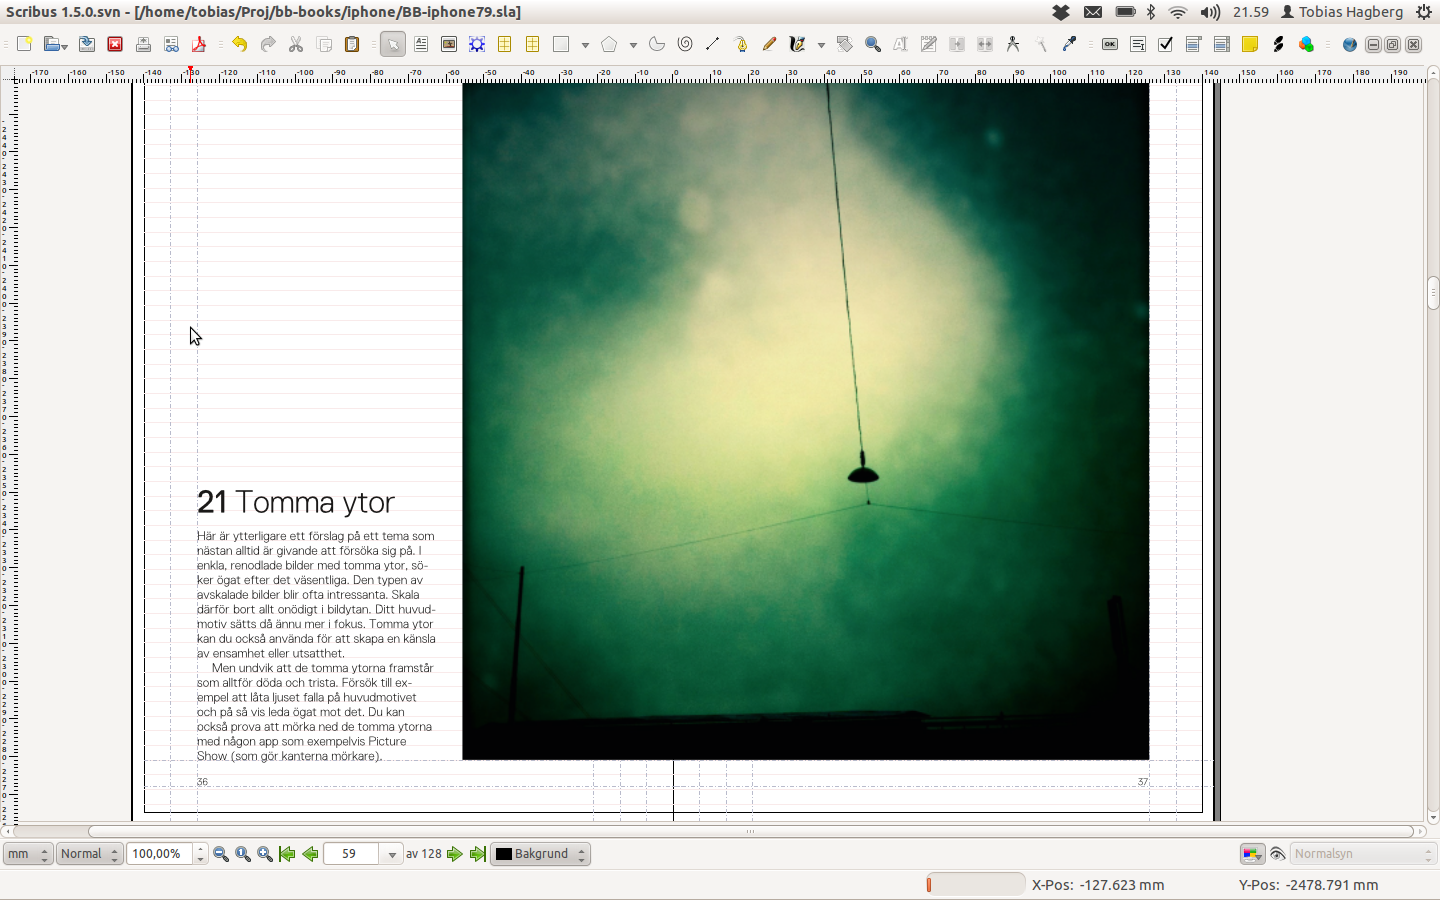Viewport: 1440px width, 900px height.
Task: Select the Spiral drawing tool
Action: 685,44
